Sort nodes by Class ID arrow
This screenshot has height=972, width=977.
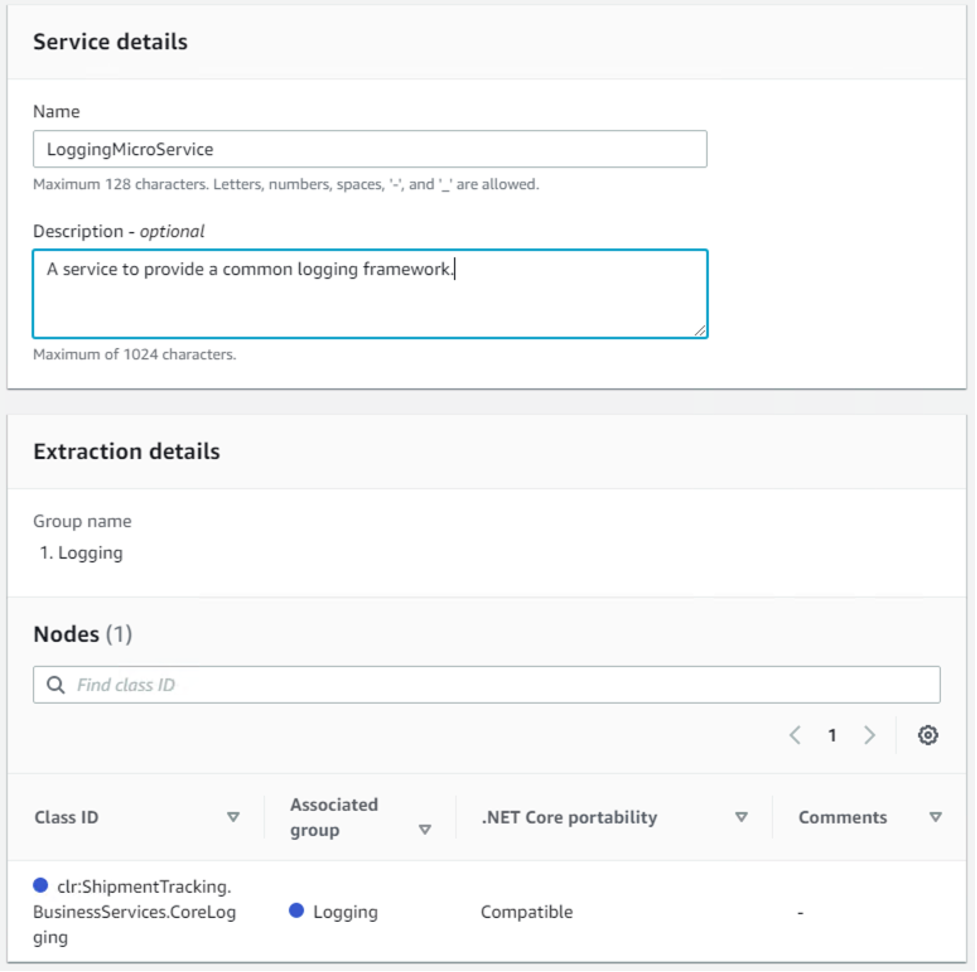(233, 817)
